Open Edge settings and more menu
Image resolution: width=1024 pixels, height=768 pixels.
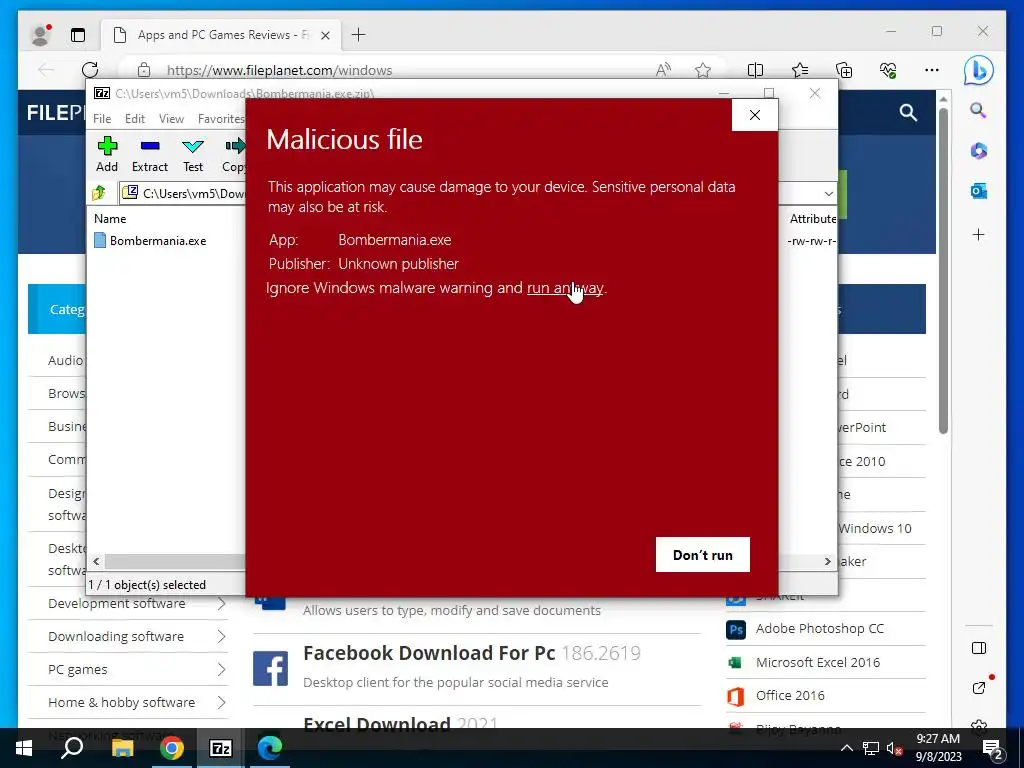pos(932,70)
